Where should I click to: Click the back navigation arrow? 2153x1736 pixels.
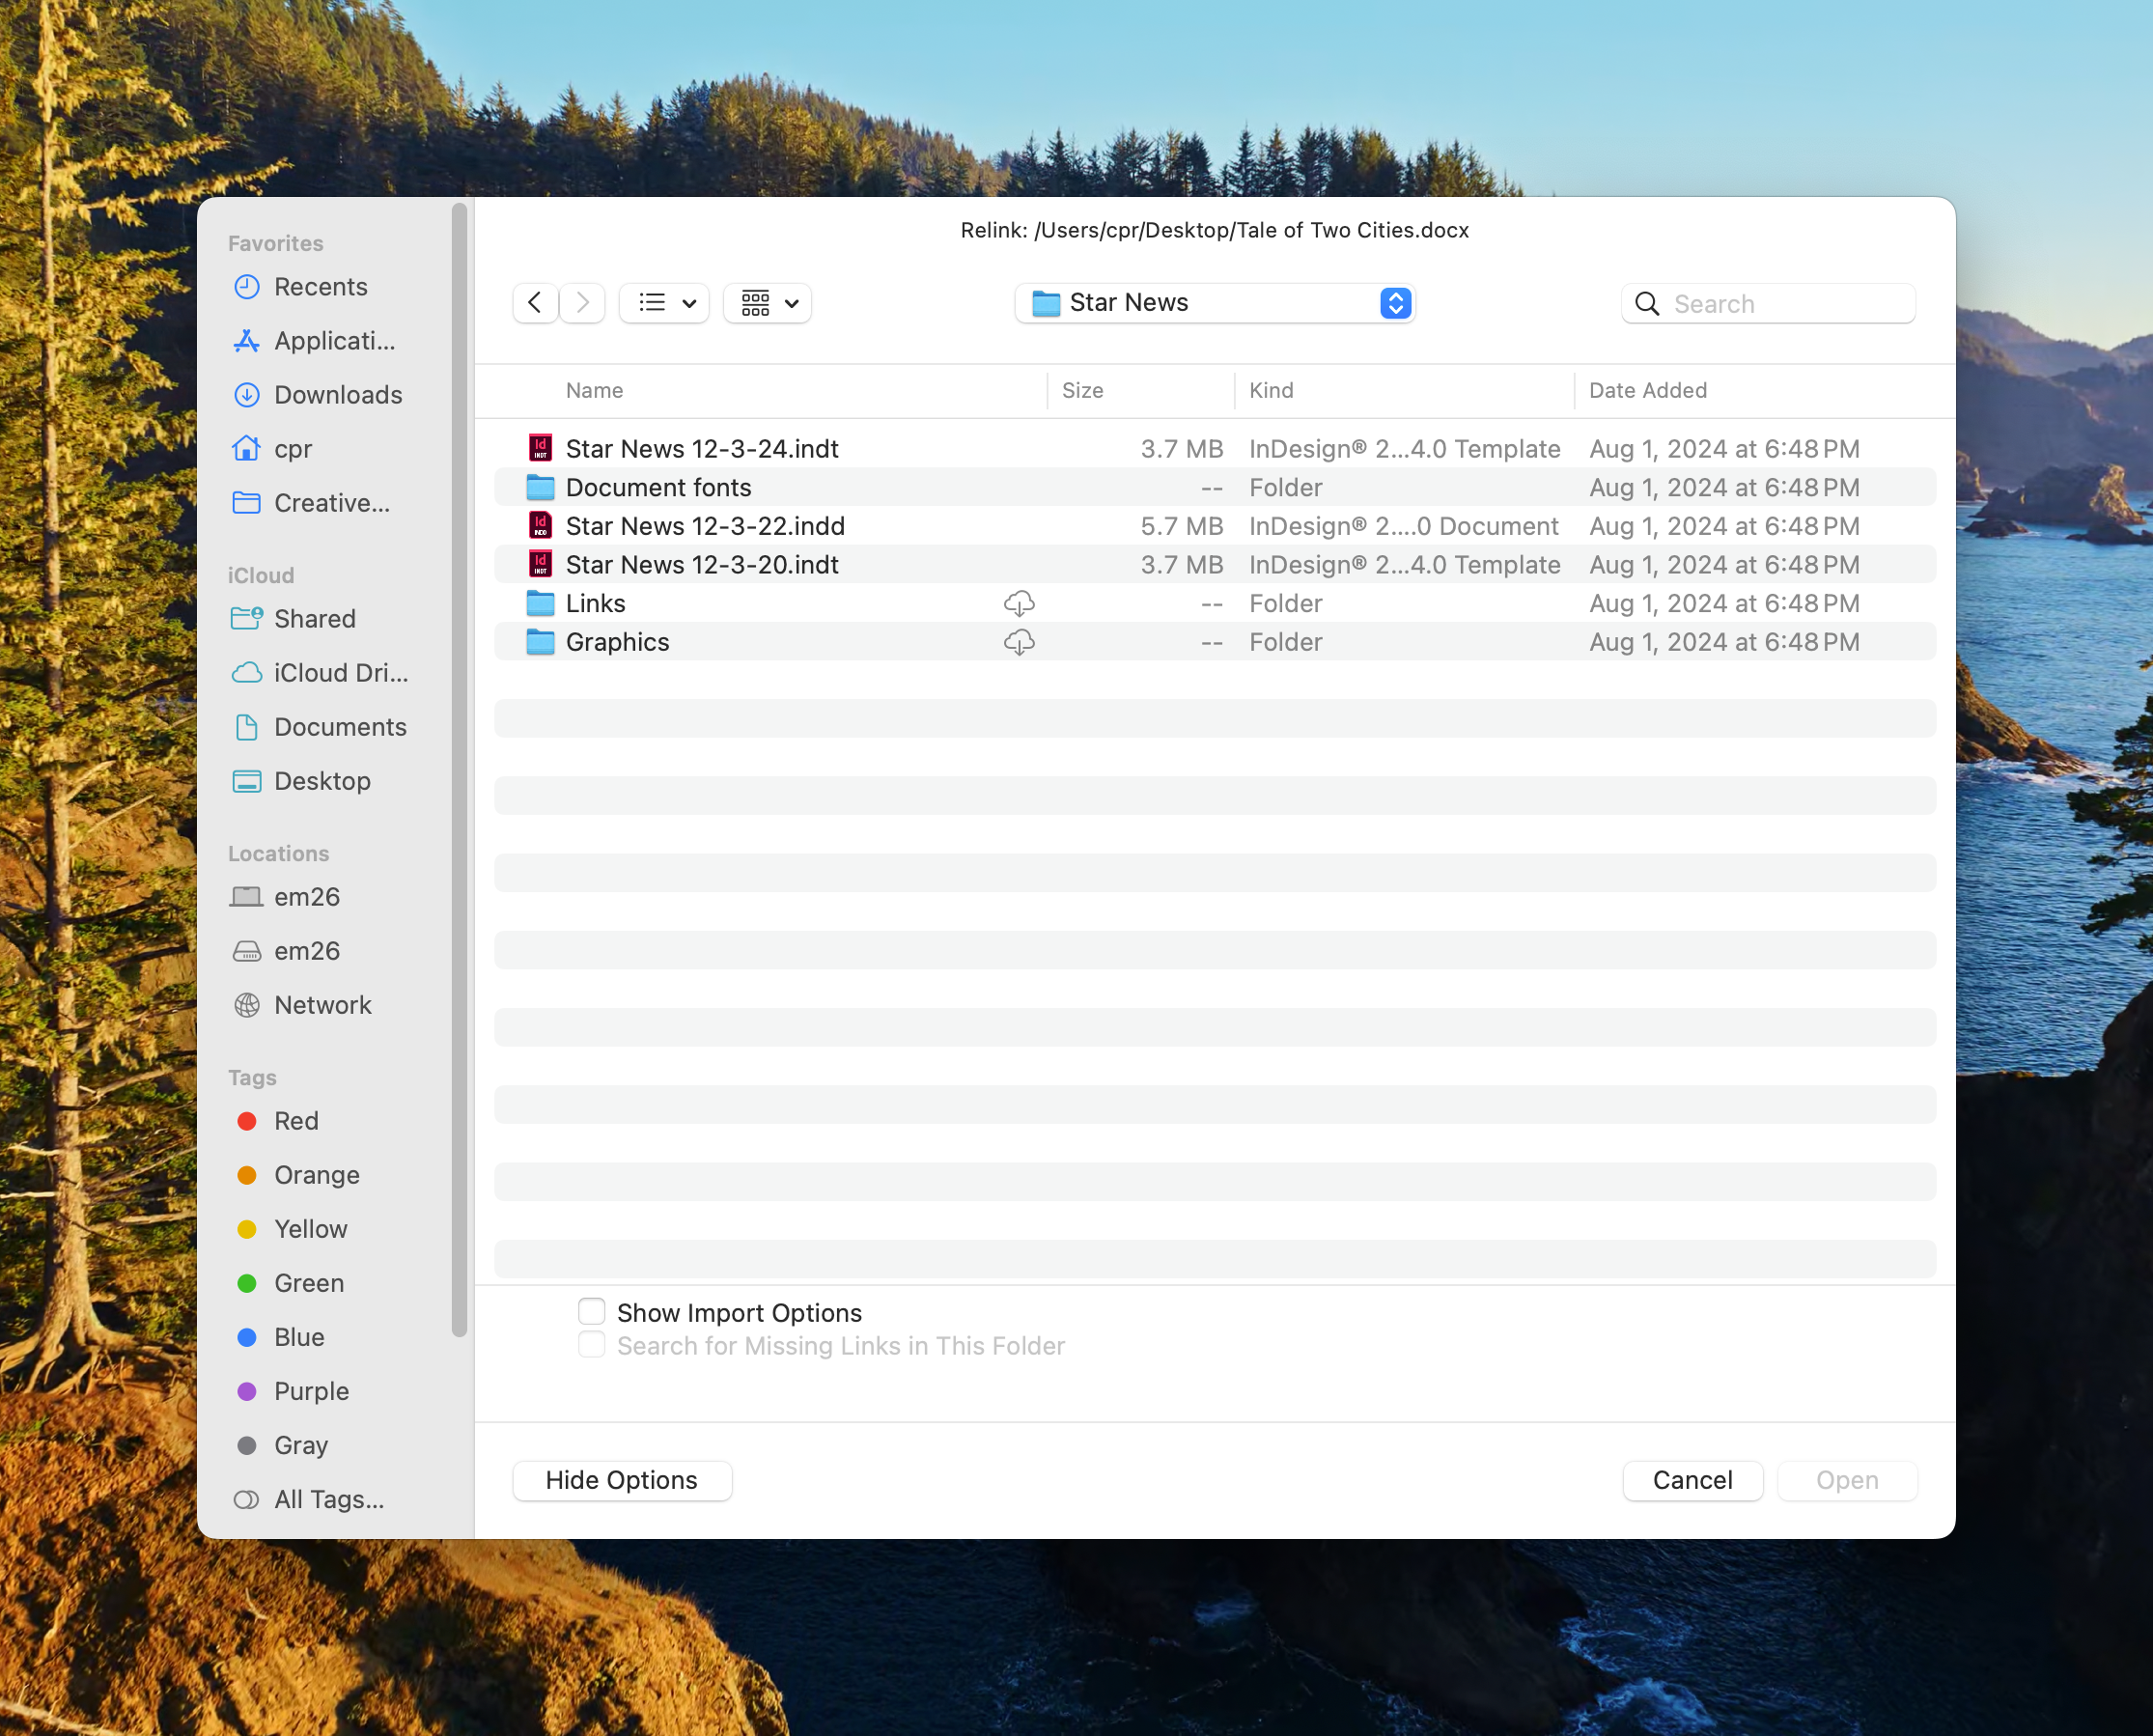tap(535, 303)
